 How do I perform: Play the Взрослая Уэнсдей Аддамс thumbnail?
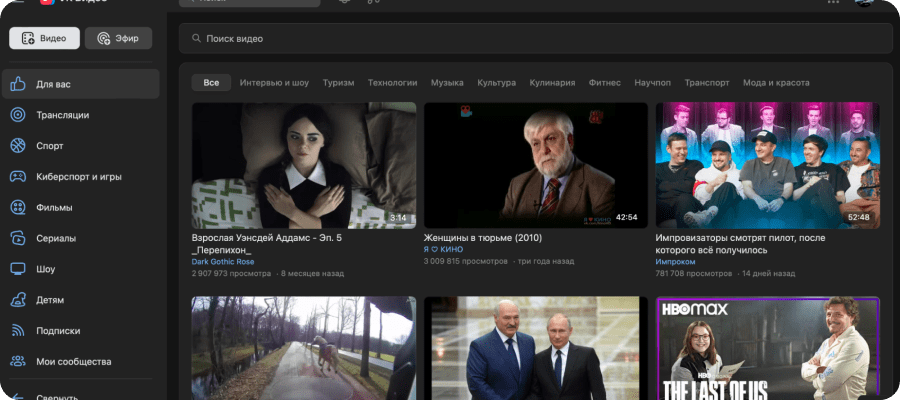click(304, 165)
